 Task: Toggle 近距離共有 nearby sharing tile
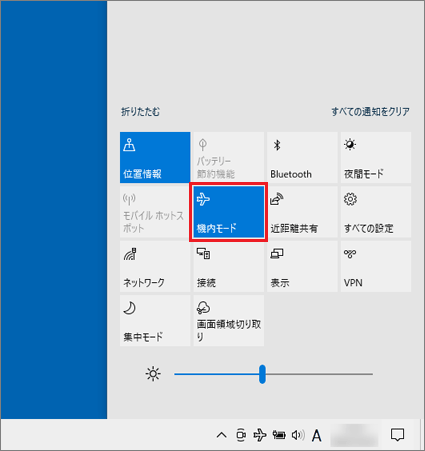point(302,212)
